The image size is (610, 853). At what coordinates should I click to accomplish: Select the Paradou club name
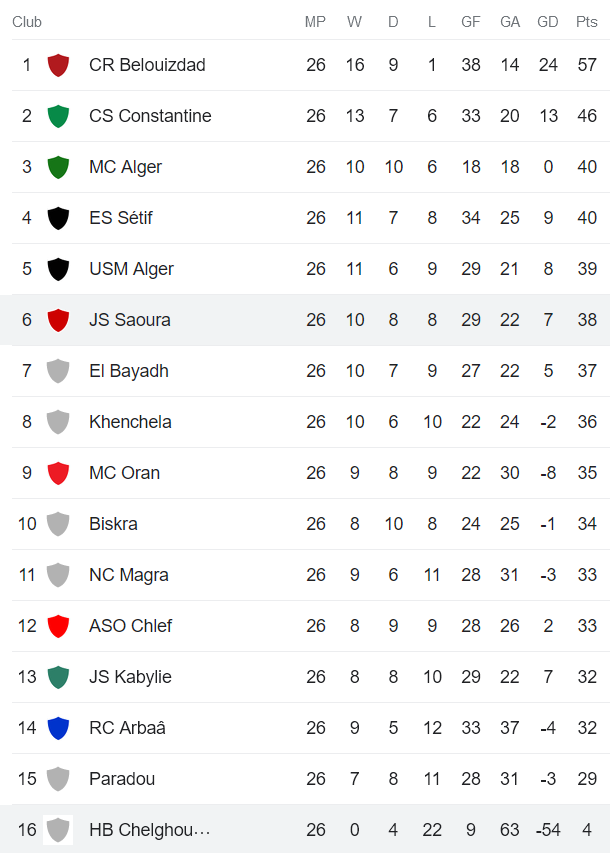pos(122,779)
